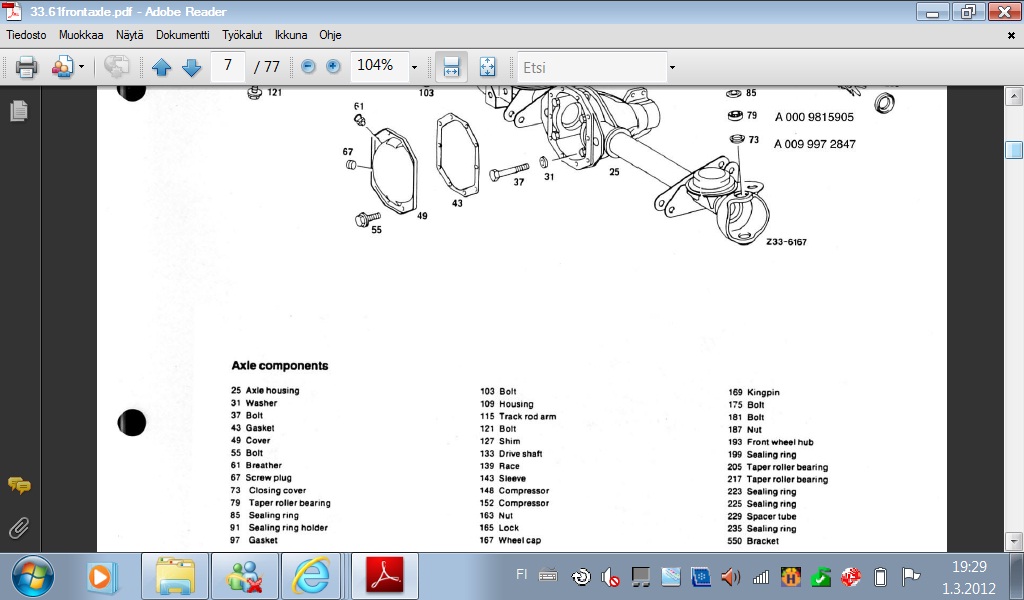The image size is (1024, 600).
Task: Click the vertical scrollbar thumb
Action: (x=1014, y=150)
